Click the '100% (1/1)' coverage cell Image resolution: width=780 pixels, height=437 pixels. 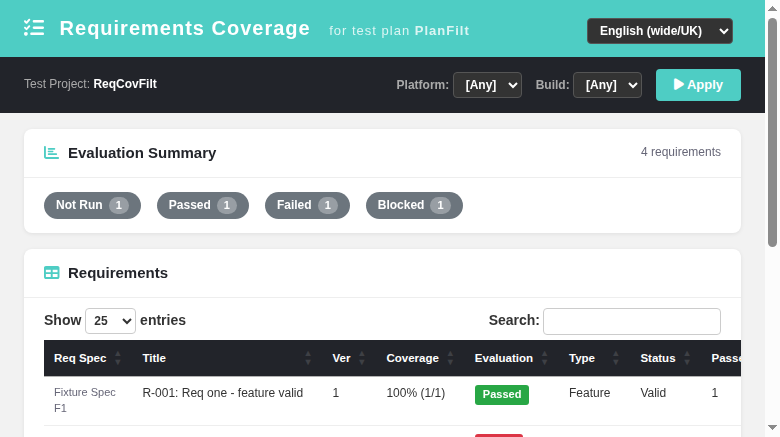[x=416, y=393]
